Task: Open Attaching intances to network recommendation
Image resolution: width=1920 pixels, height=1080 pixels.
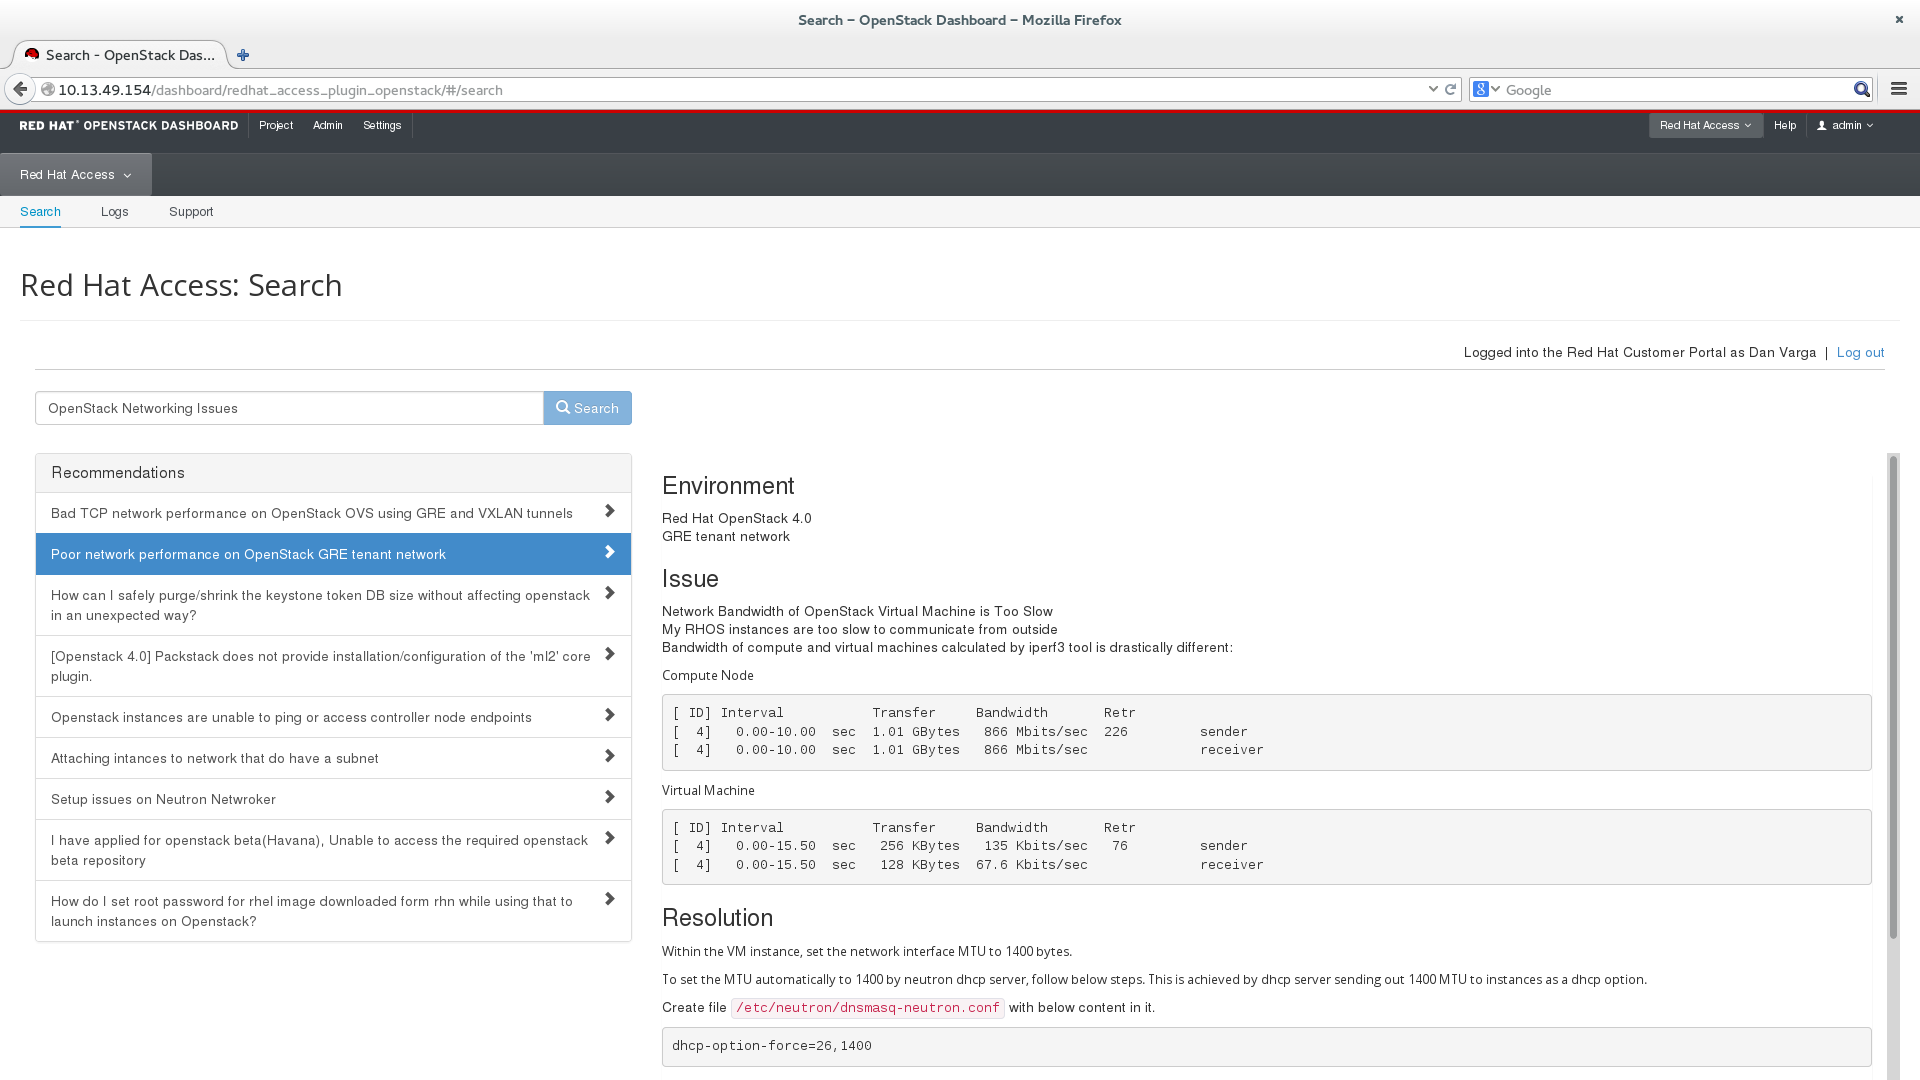Action: tap(333, 758)
